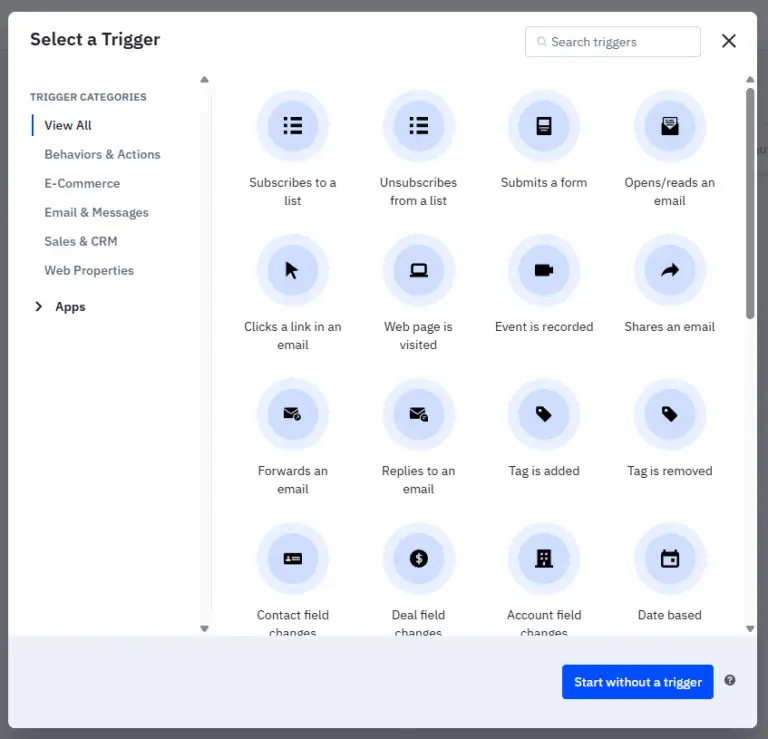Close the Select a Trigger dialog
The width and height of the screenshot is (768, 739).
[729, 41]
